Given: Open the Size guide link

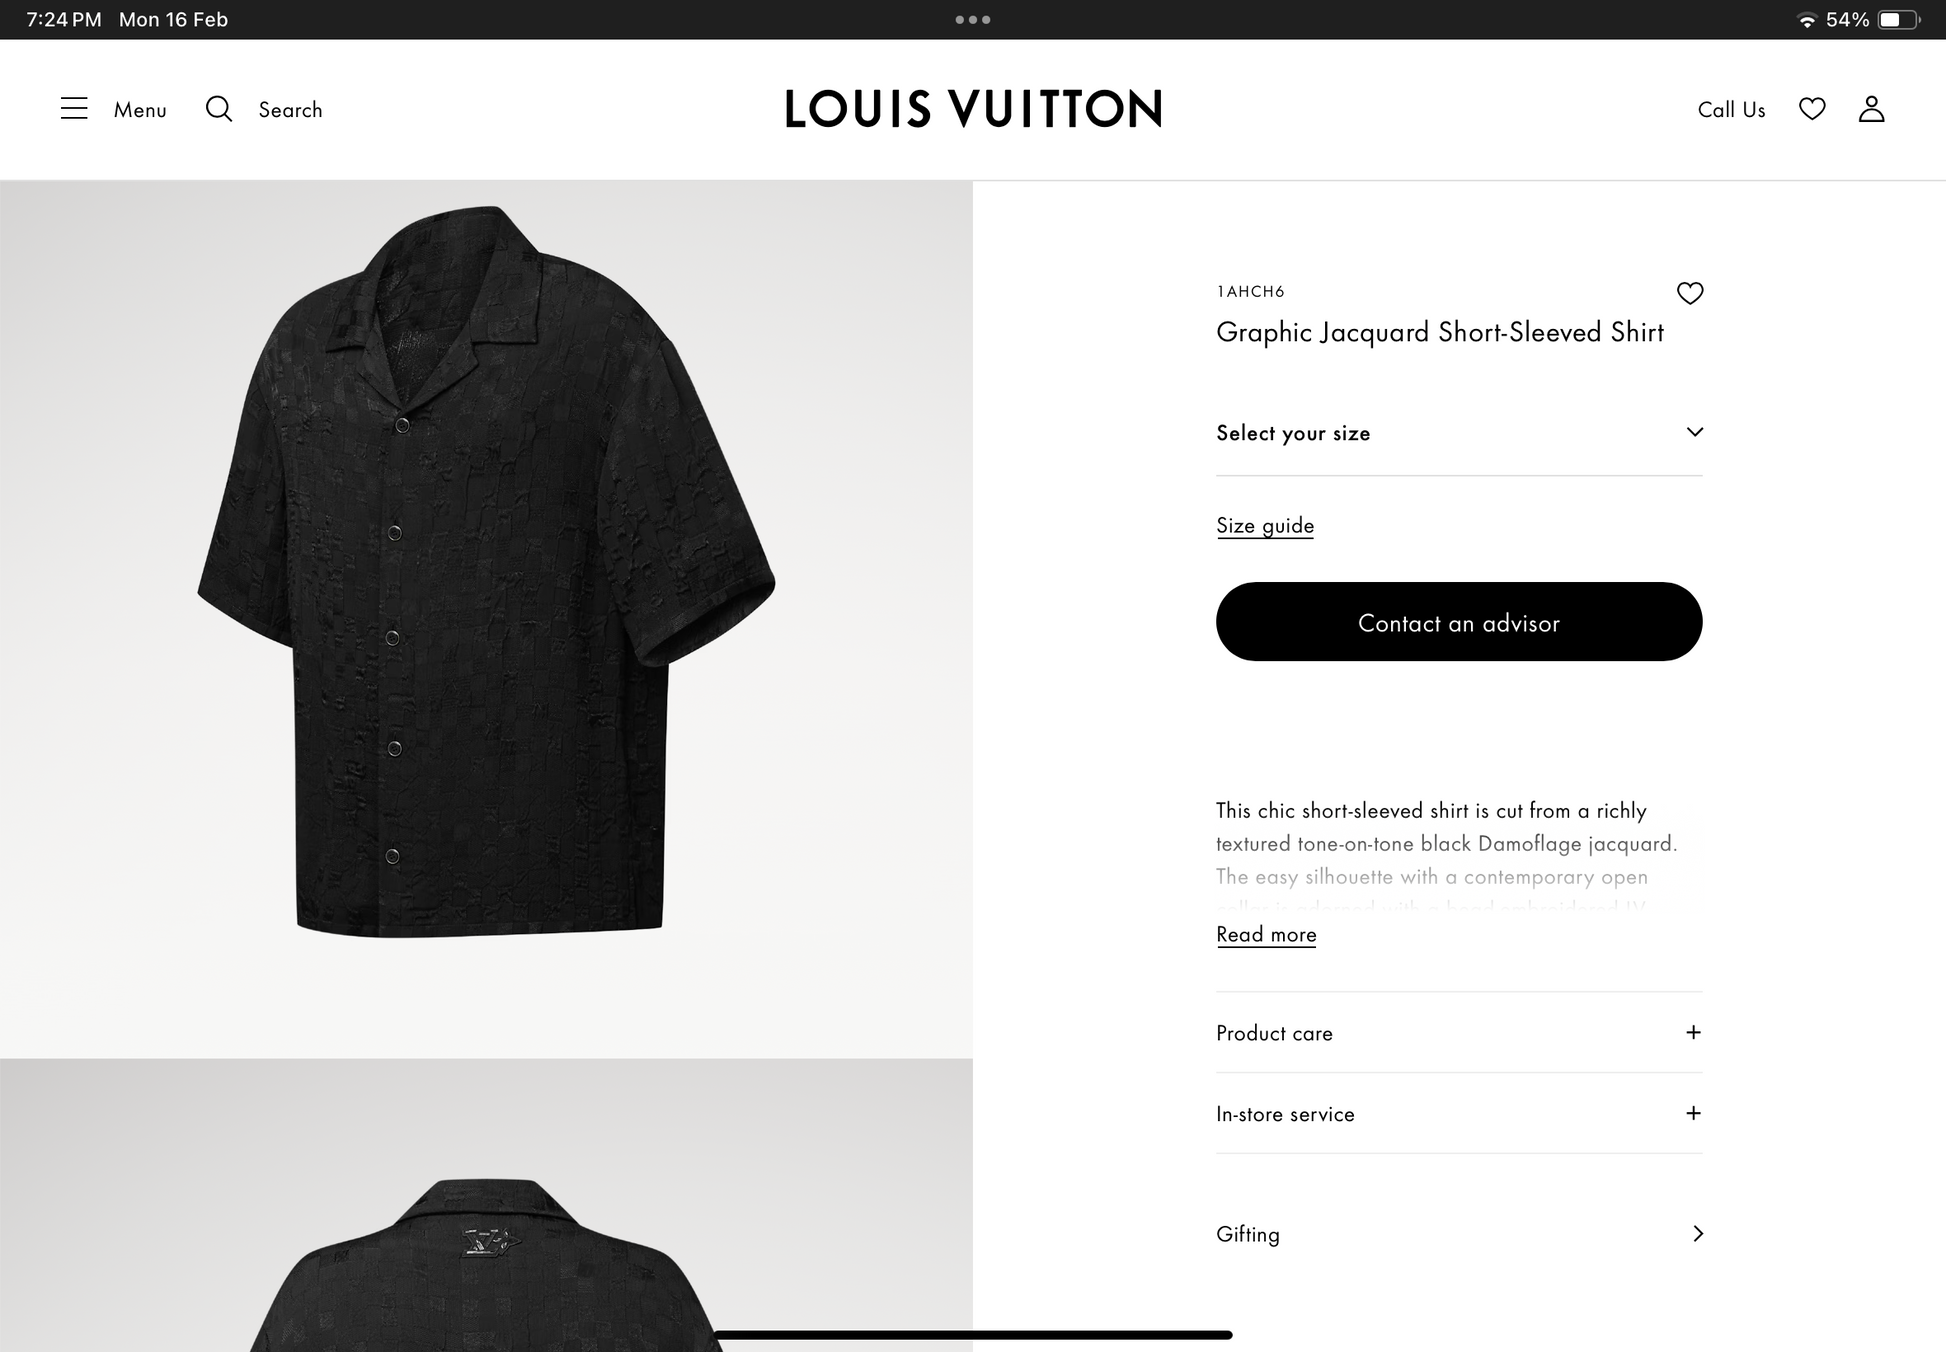Looking at the screenshot, I should coord(1264,525).
